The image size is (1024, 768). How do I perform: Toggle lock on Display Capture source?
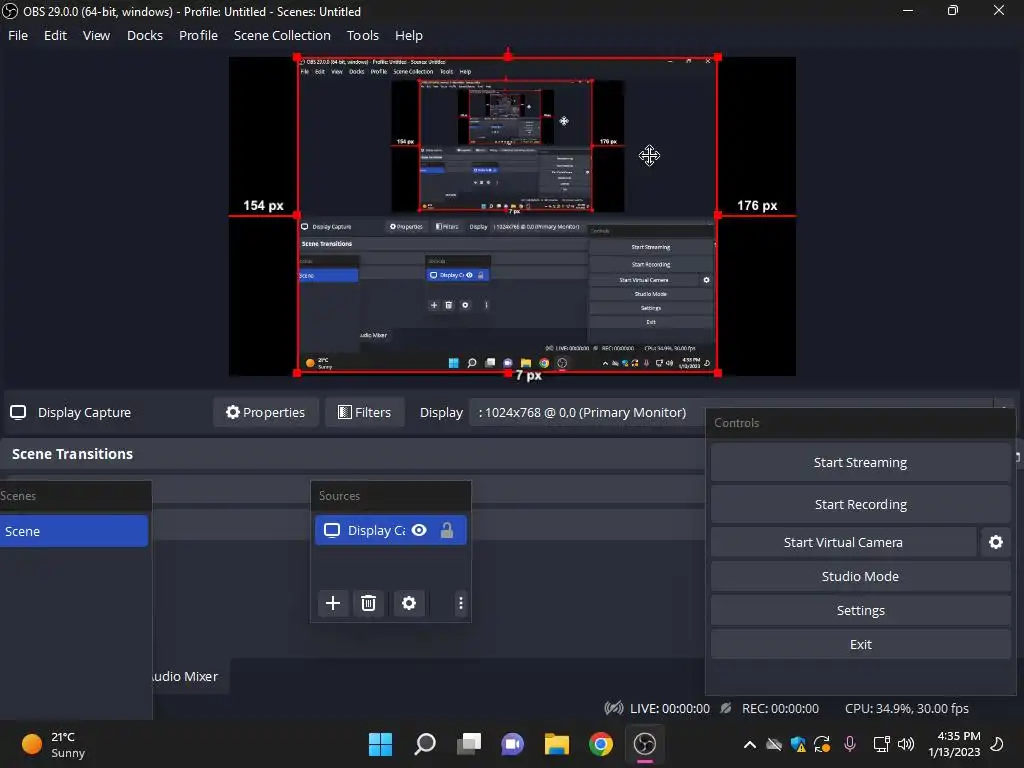pos(447,530)
